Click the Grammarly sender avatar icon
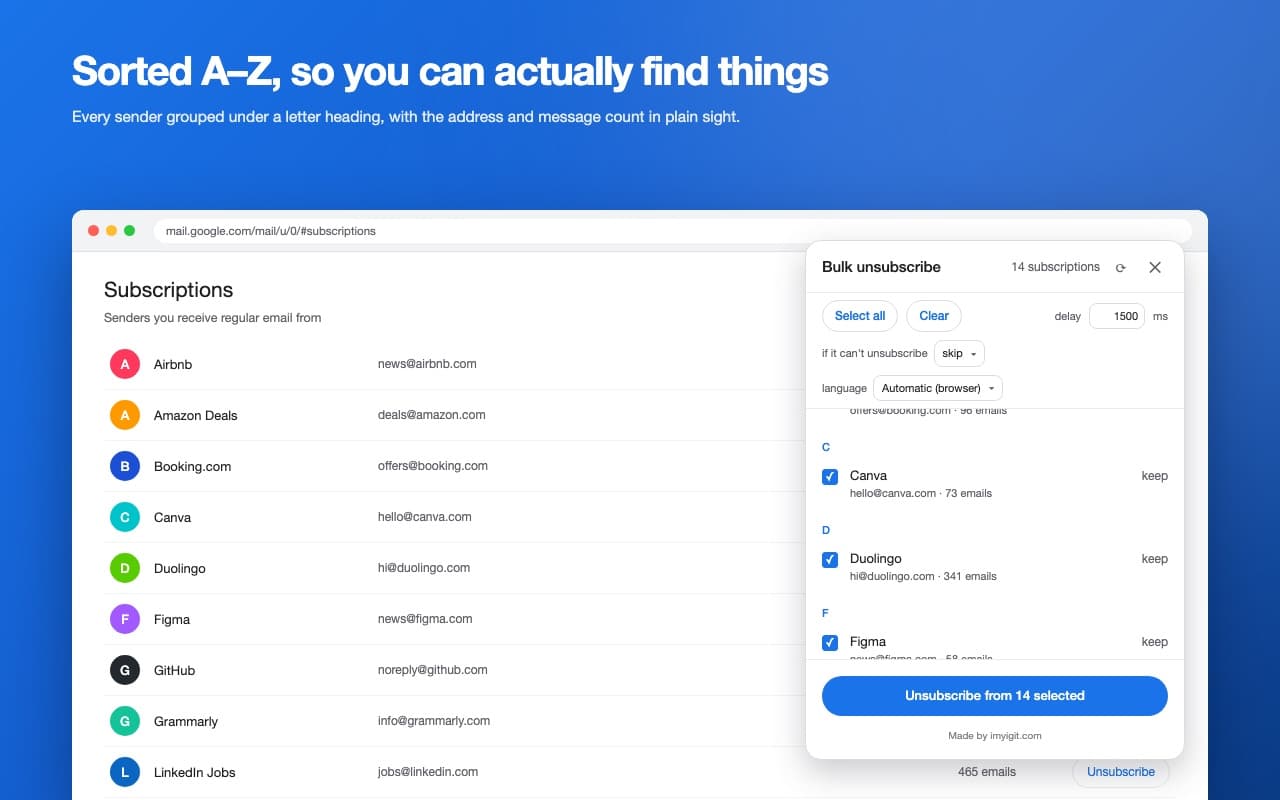This screenshot has height=800, width=1280. (x=125, y=721)
